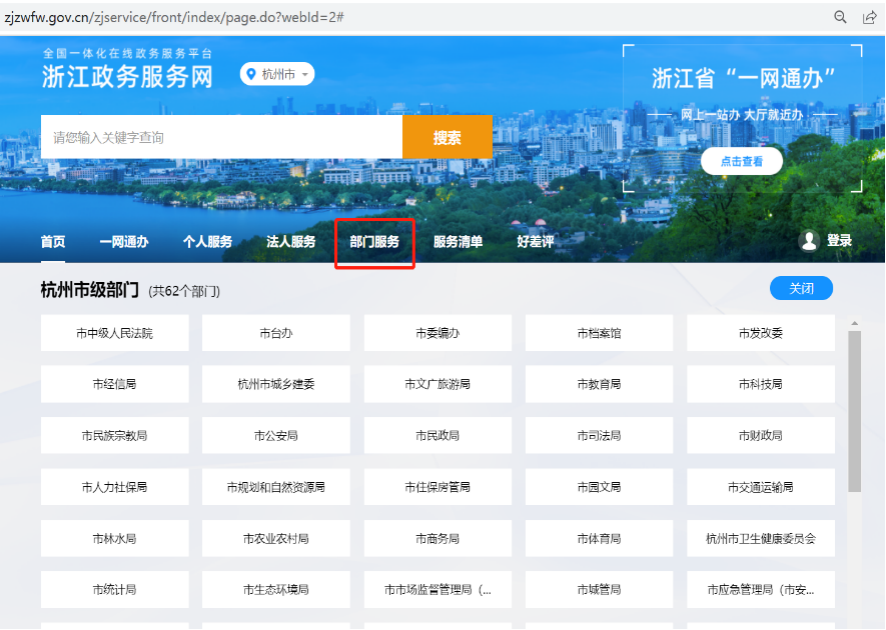Image resolution: width=886 pixels, height=630 pixels.
Task: Open the 杭州市 city selector dropdown
Action: [x=277, y=75]
